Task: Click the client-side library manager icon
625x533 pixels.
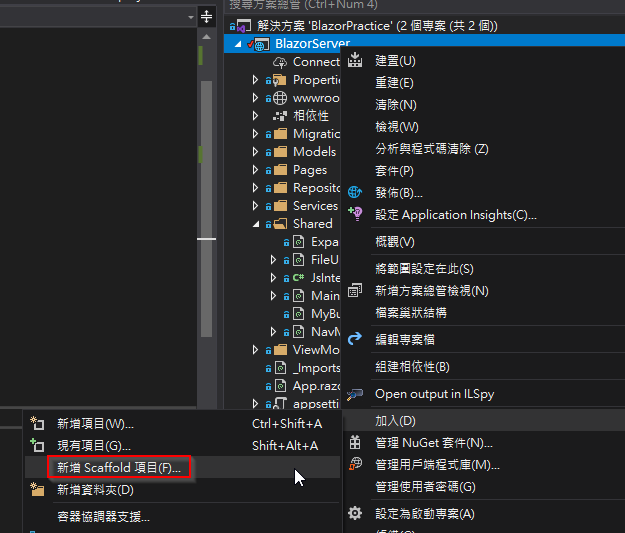Action: pos(355,464)
